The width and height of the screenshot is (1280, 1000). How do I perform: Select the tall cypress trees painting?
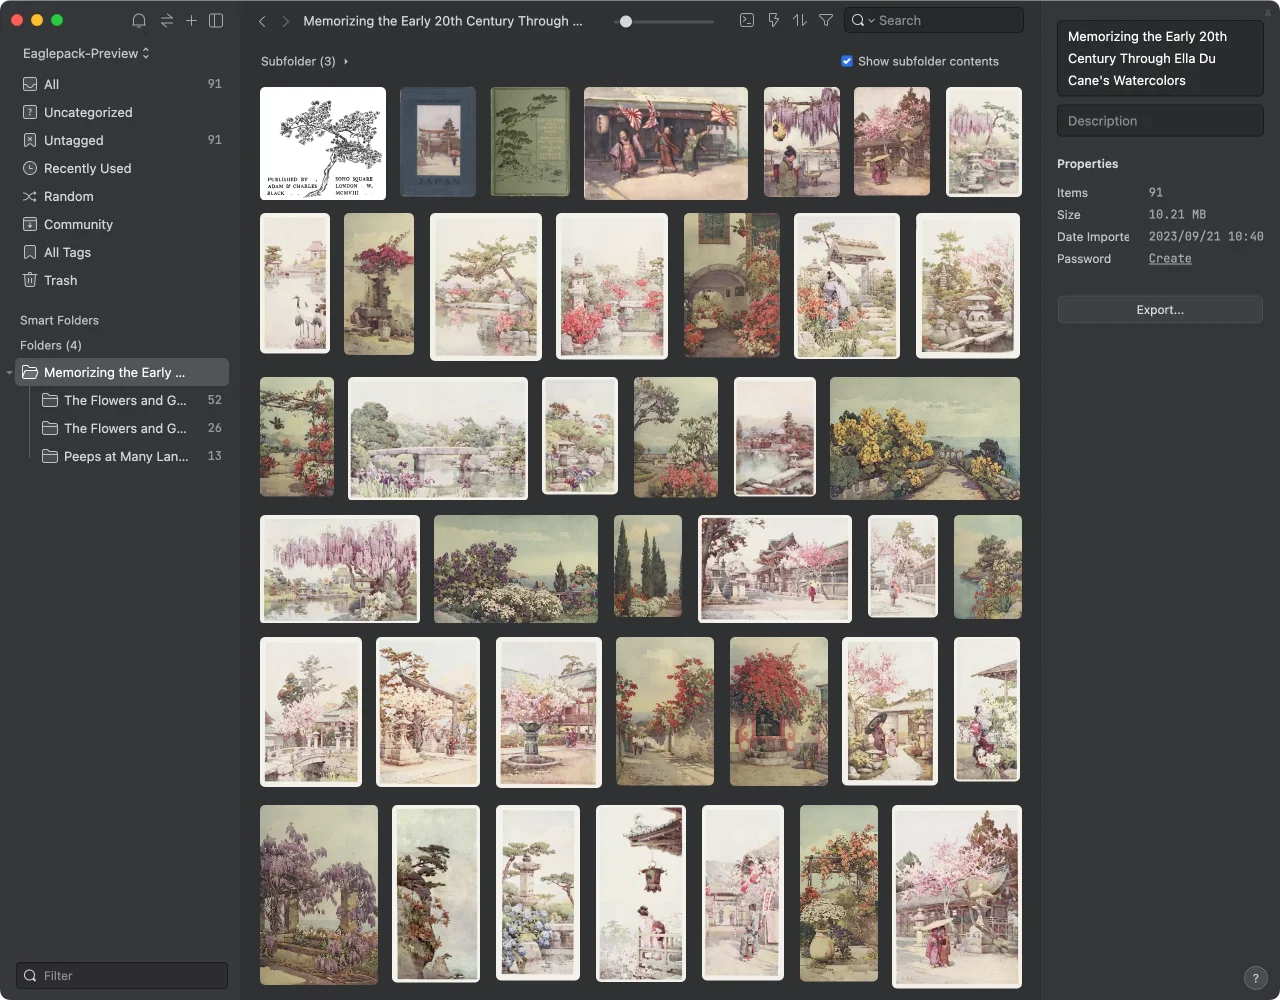pyautogui.click(x=648, y=566)
